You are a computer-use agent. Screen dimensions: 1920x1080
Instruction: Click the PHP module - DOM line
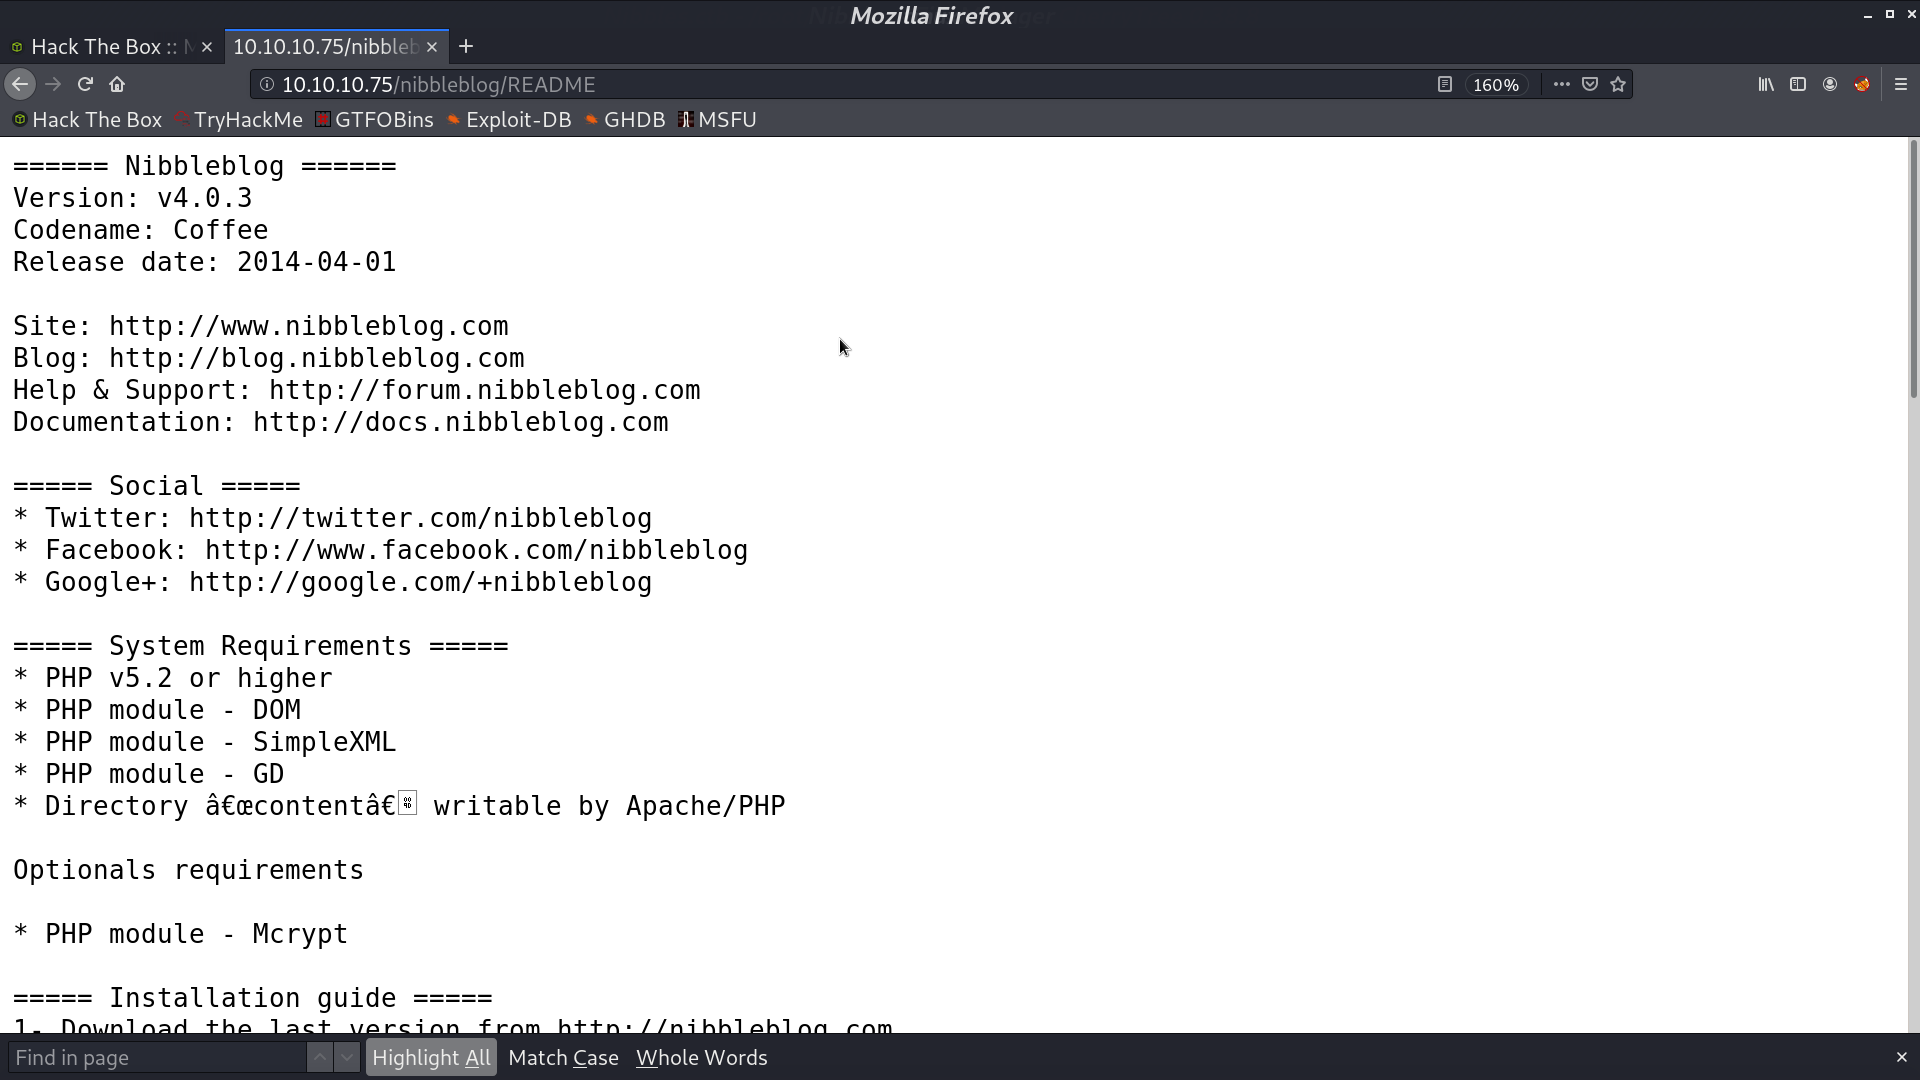157,710
